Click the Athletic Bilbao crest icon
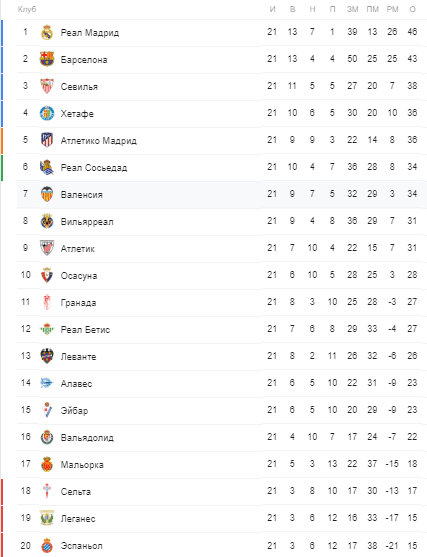The width and height of the screenshot is (427, 557). point(47,248)
